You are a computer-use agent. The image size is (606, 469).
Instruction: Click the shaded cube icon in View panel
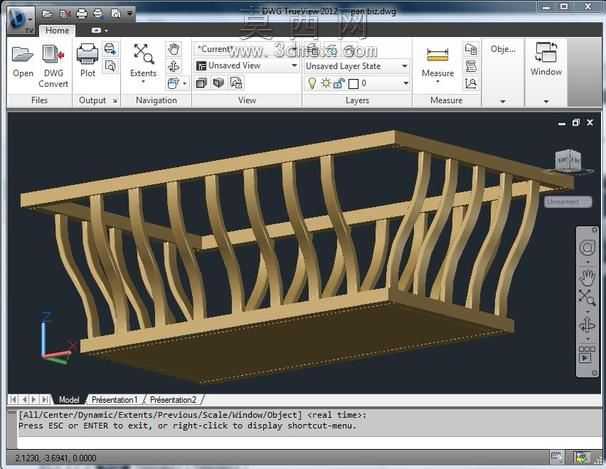tap(219, 83)
